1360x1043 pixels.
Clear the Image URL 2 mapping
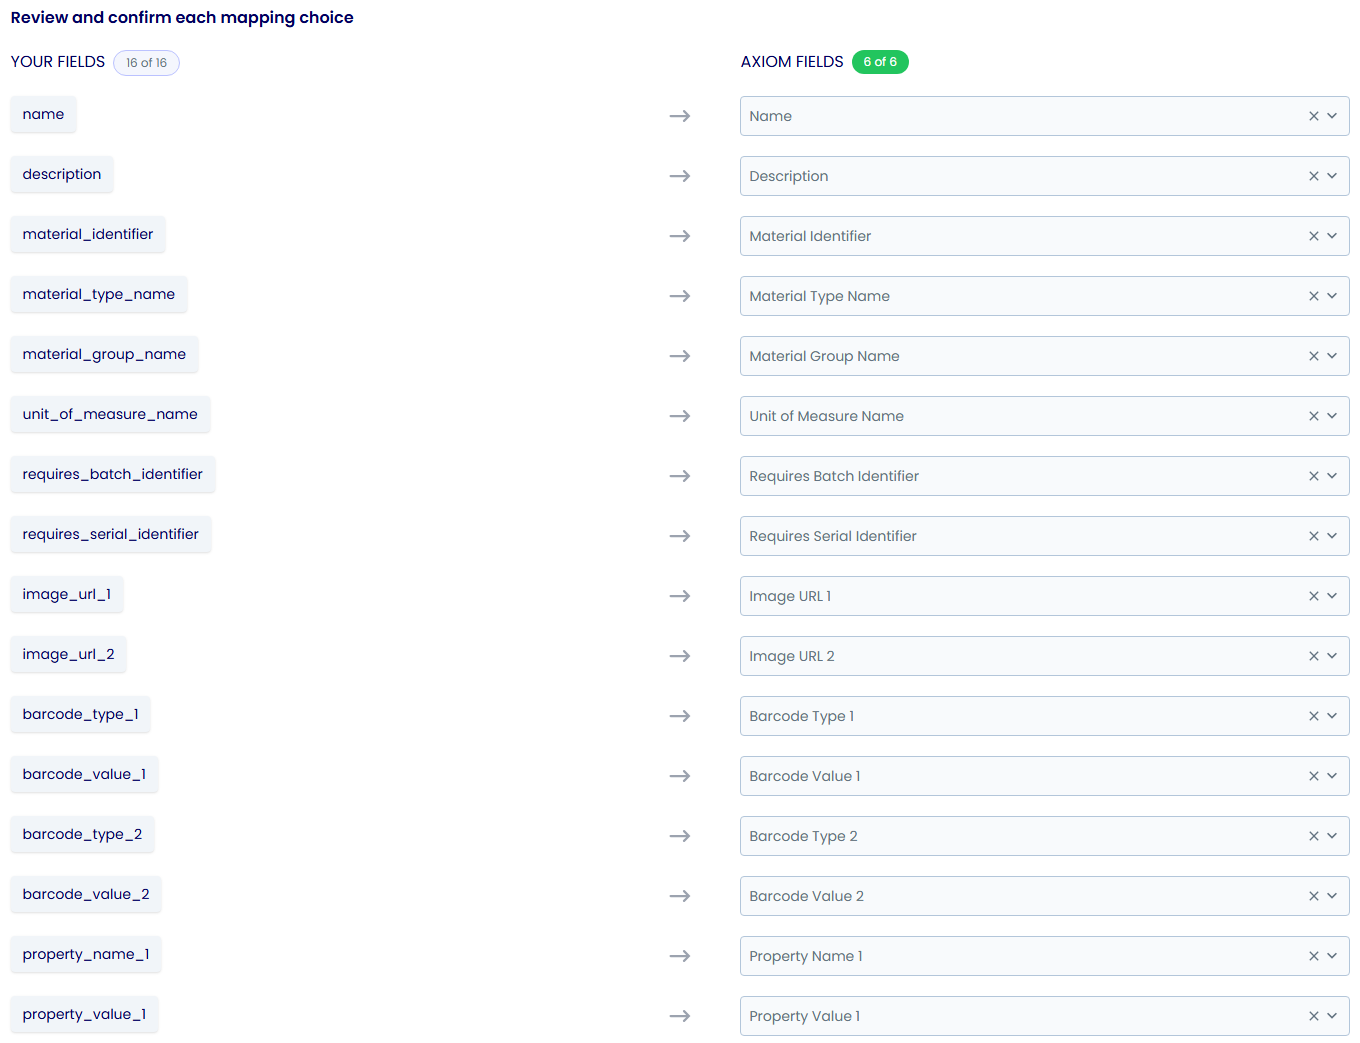coord(1314,656)
